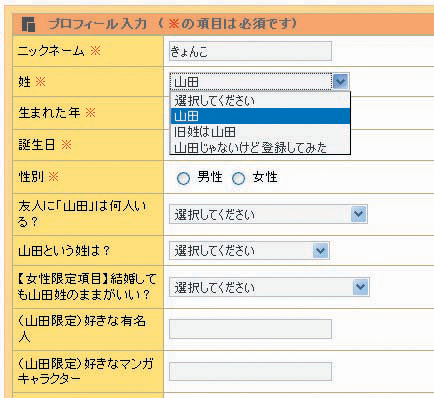This screenshot has width=434, height=398.
Task: Select 山田 from the open dropdown list
Action: 260,116
